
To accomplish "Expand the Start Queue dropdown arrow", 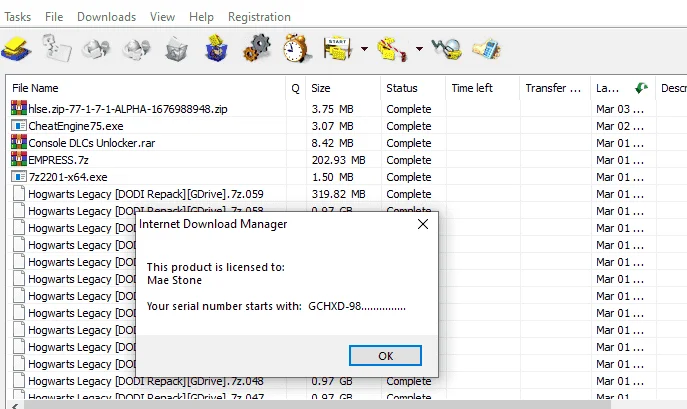I will 365,49.
